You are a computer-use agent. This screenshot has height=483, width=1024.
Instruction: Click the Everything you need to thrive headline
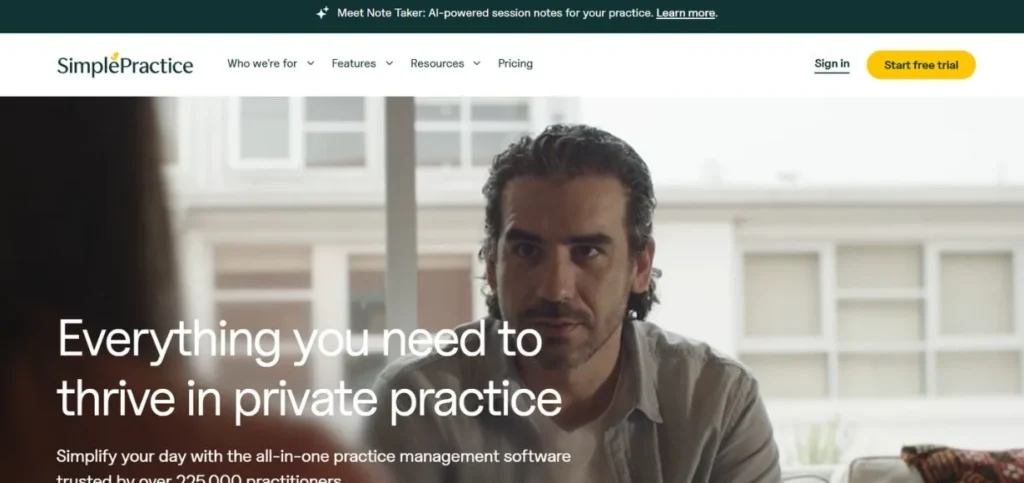[x=310, y=369]
